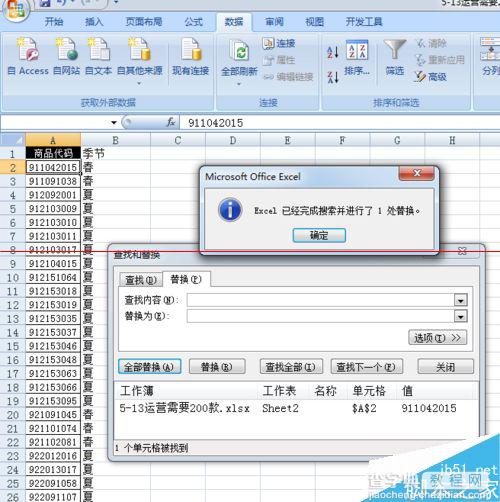Open 高级 advanced filter

[431, 77]
